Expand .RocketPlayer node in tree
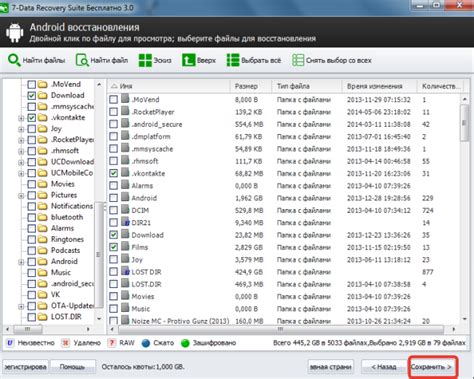This screenshot has width=474, height=379. tap(21, 140)
